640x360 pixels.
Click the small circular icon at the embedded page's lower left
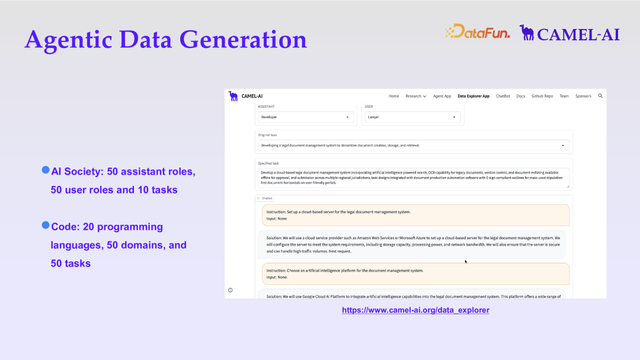230,290
